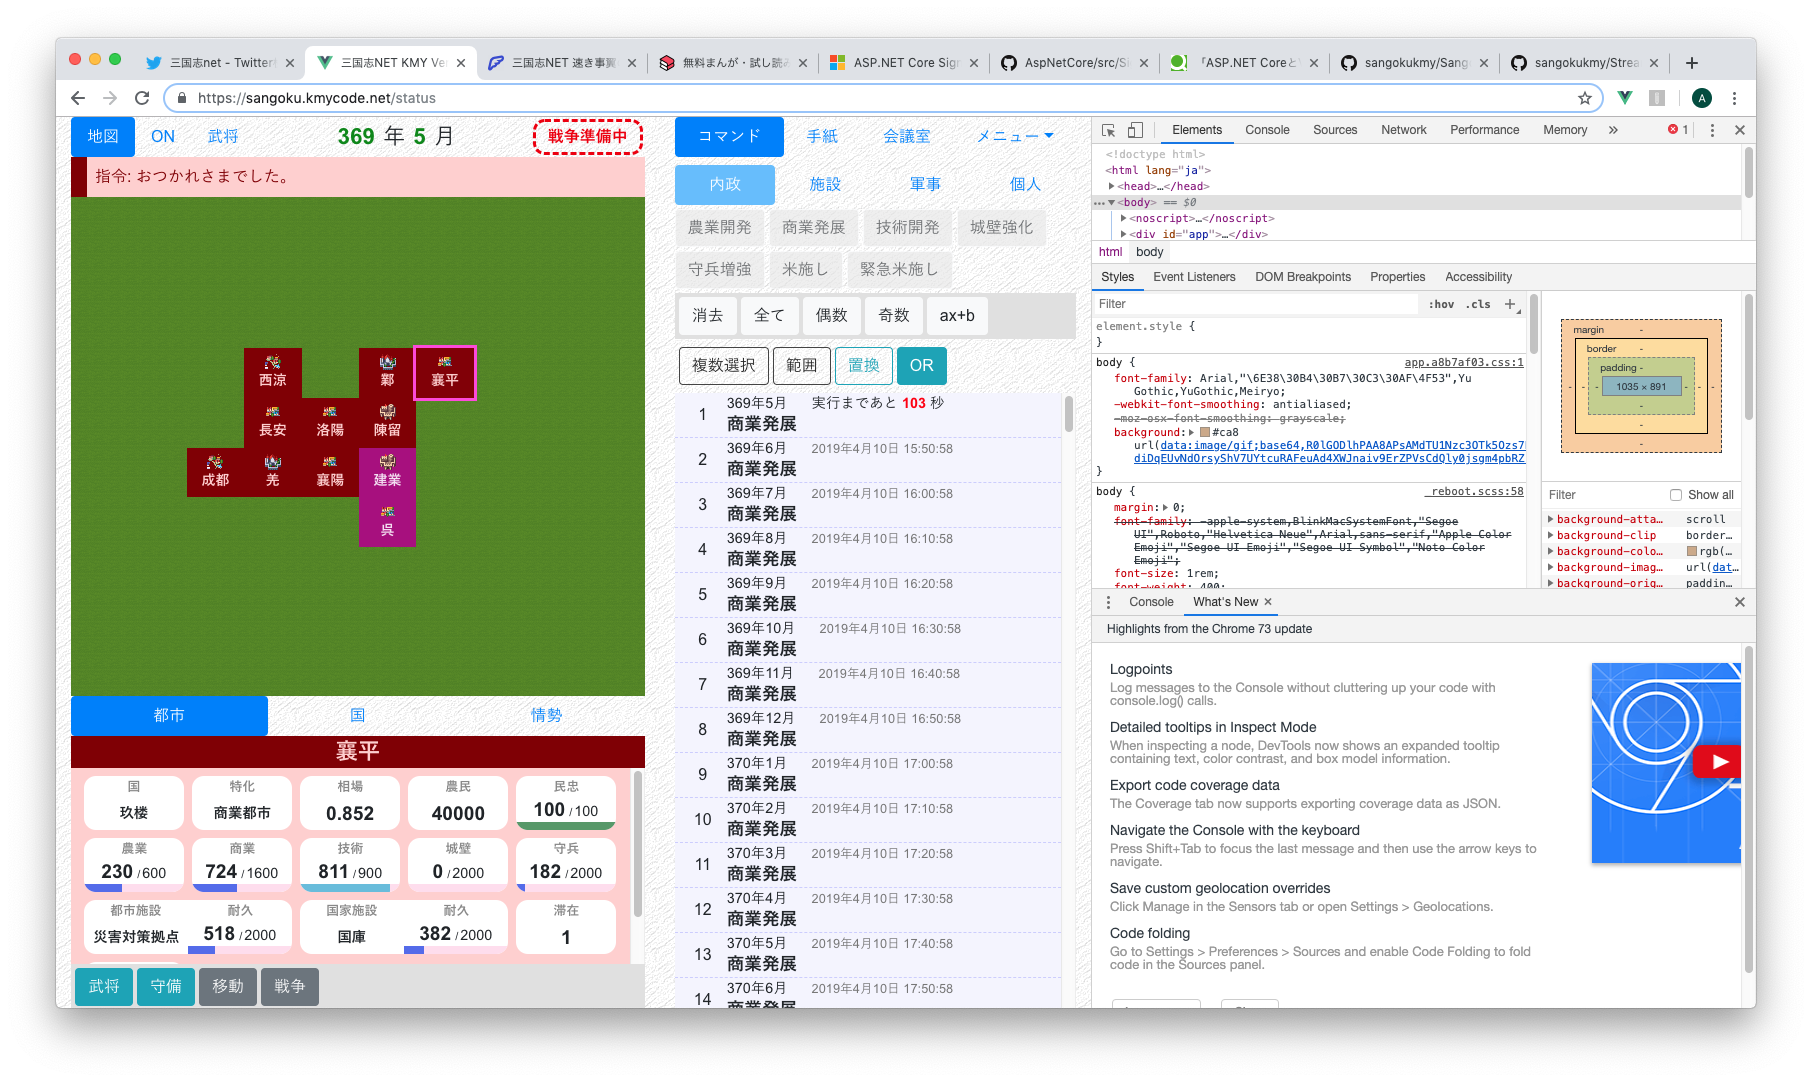Reload the page with the refresh icon
Screen dimensions: 1812x1082
click(x=142, y=98)
